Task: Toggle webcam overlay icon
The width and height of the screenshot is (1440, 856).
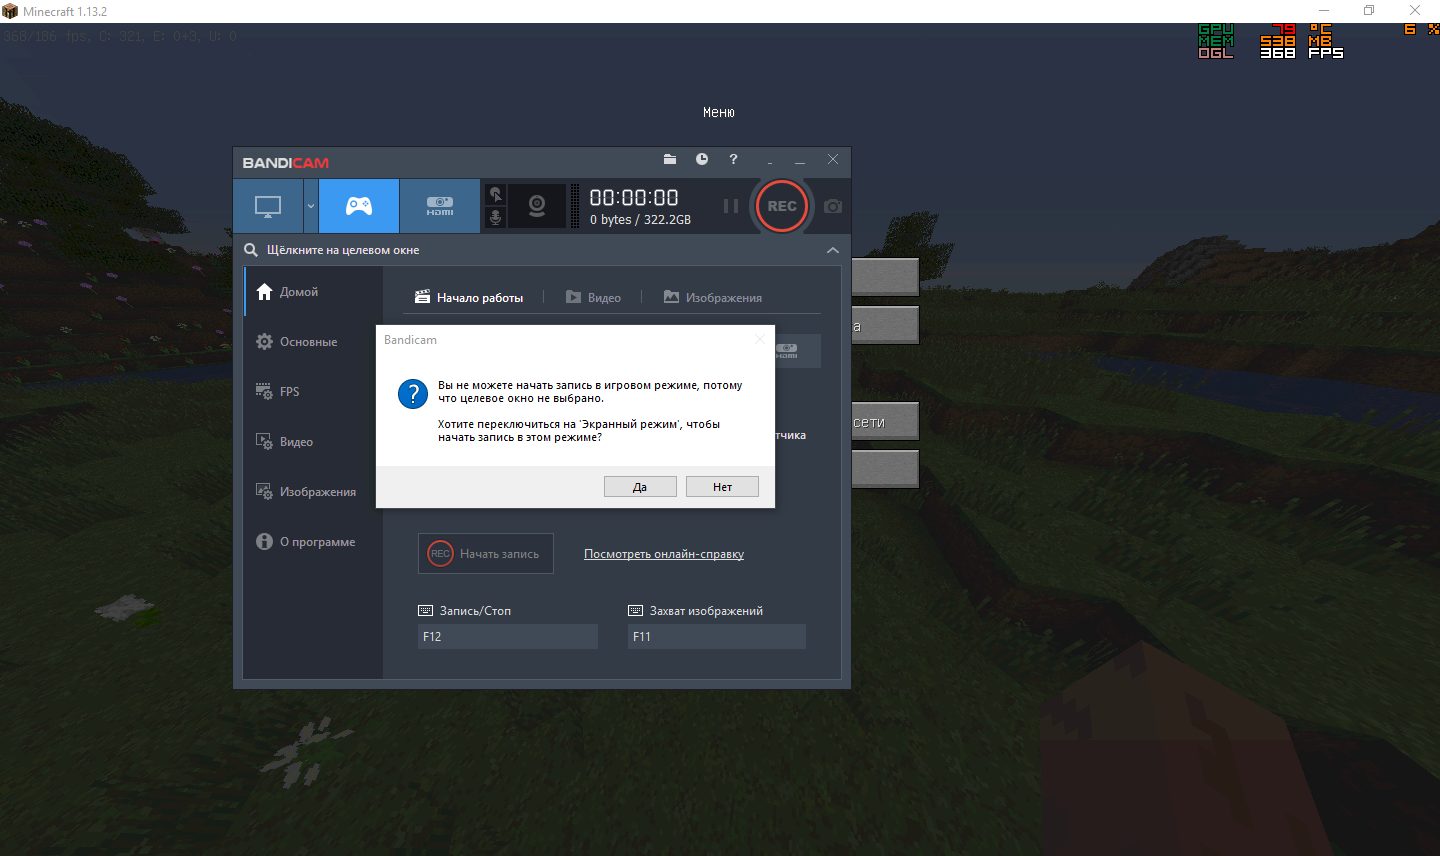Action: [x=537, y=206]
